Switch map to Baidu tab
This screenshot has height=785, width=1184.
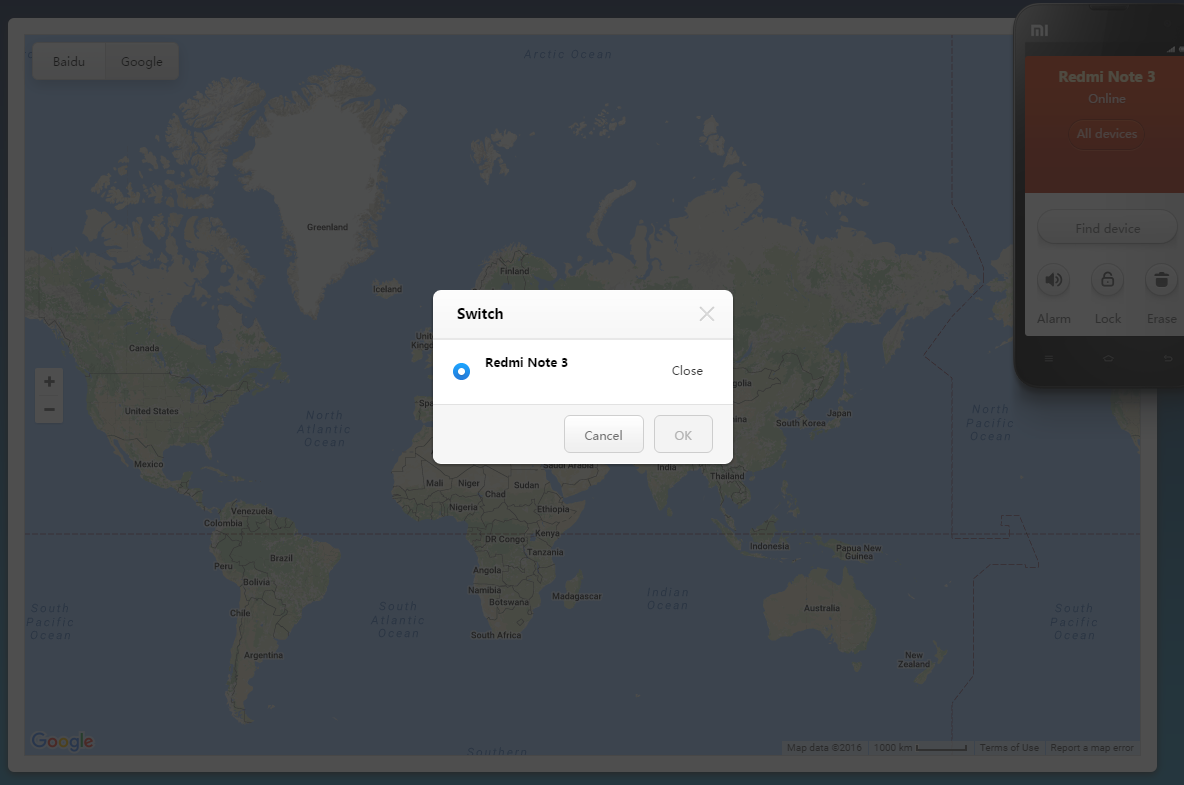[x=69, y=62]
